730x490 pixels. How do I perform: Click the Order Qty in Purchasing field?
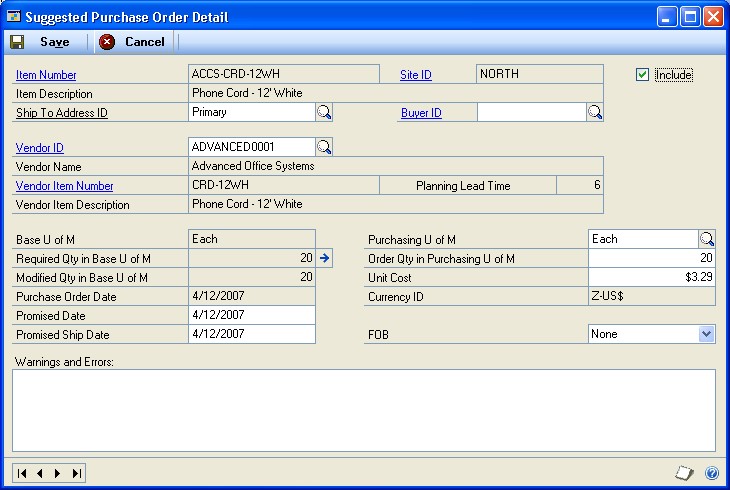(x=652, y=258)
